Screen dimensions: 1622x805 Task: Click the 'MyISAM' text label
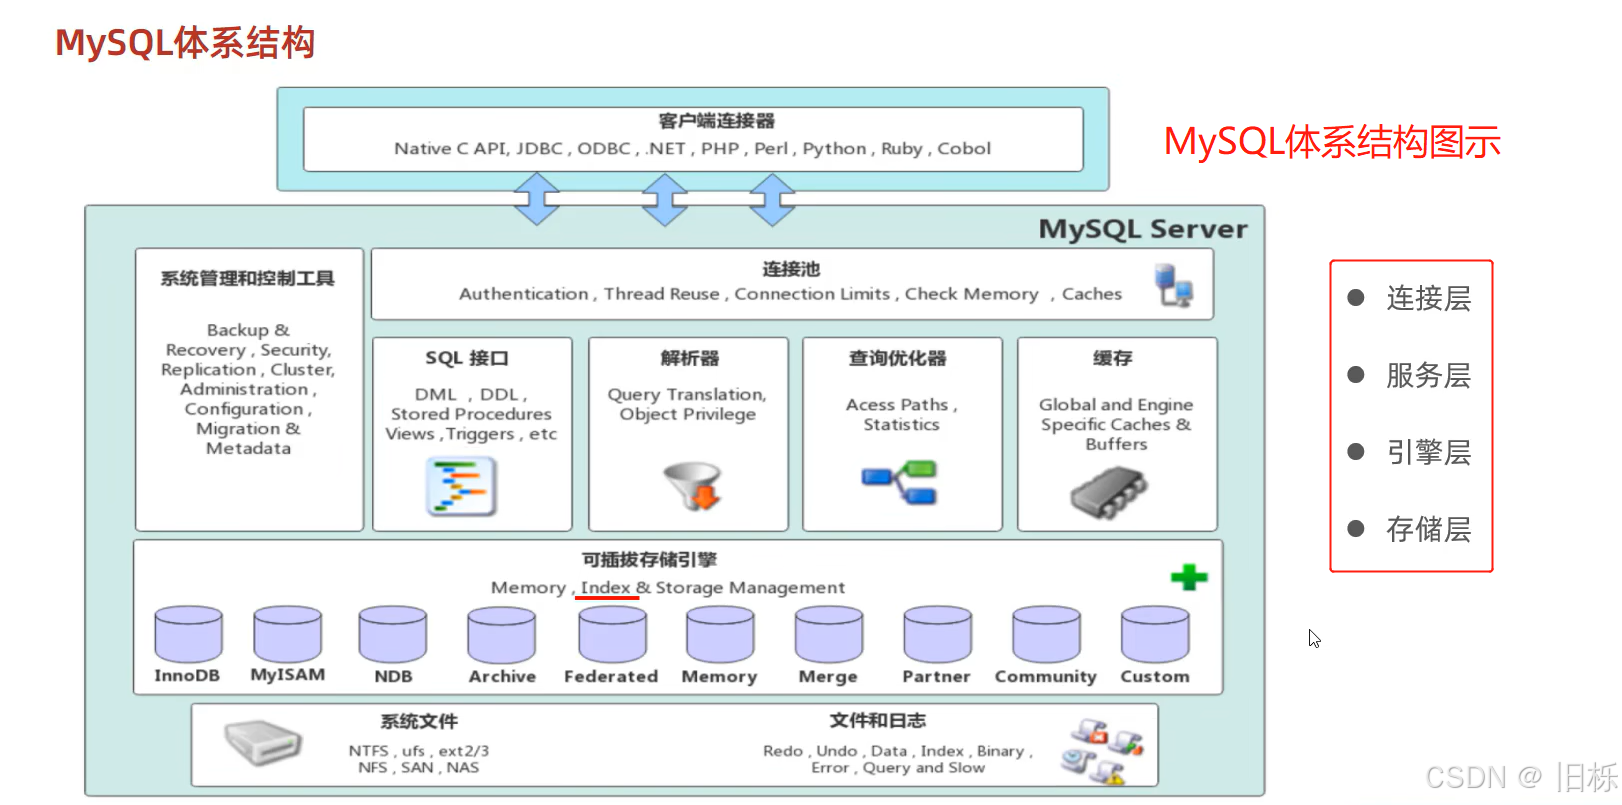coord(288,675)
